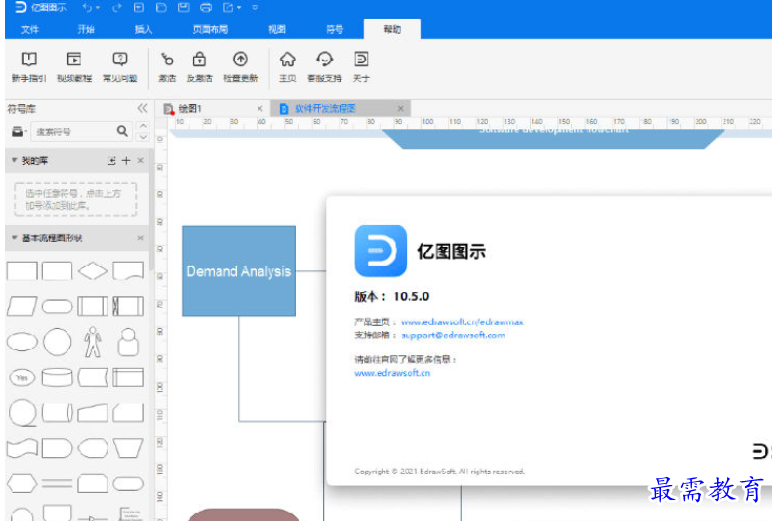Click the 关于 about icon
Viewport: 772px width, 521px height.
tap(361, 66)
